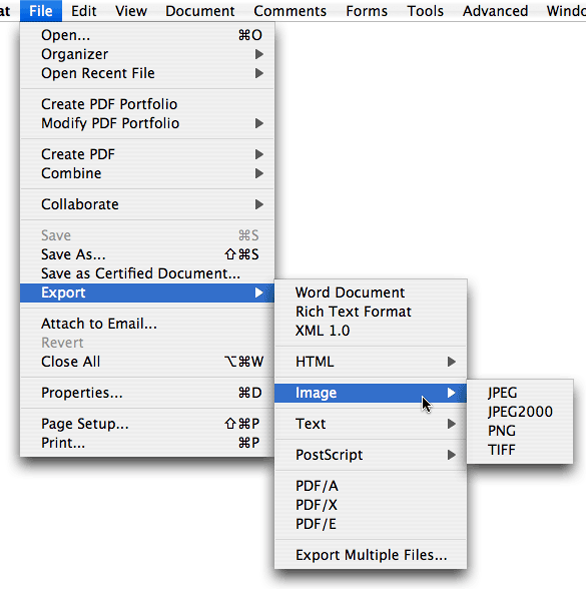This screenshot has width=586, height=589.
Task: Choose XML 1.0 export option
Action: 371,331
